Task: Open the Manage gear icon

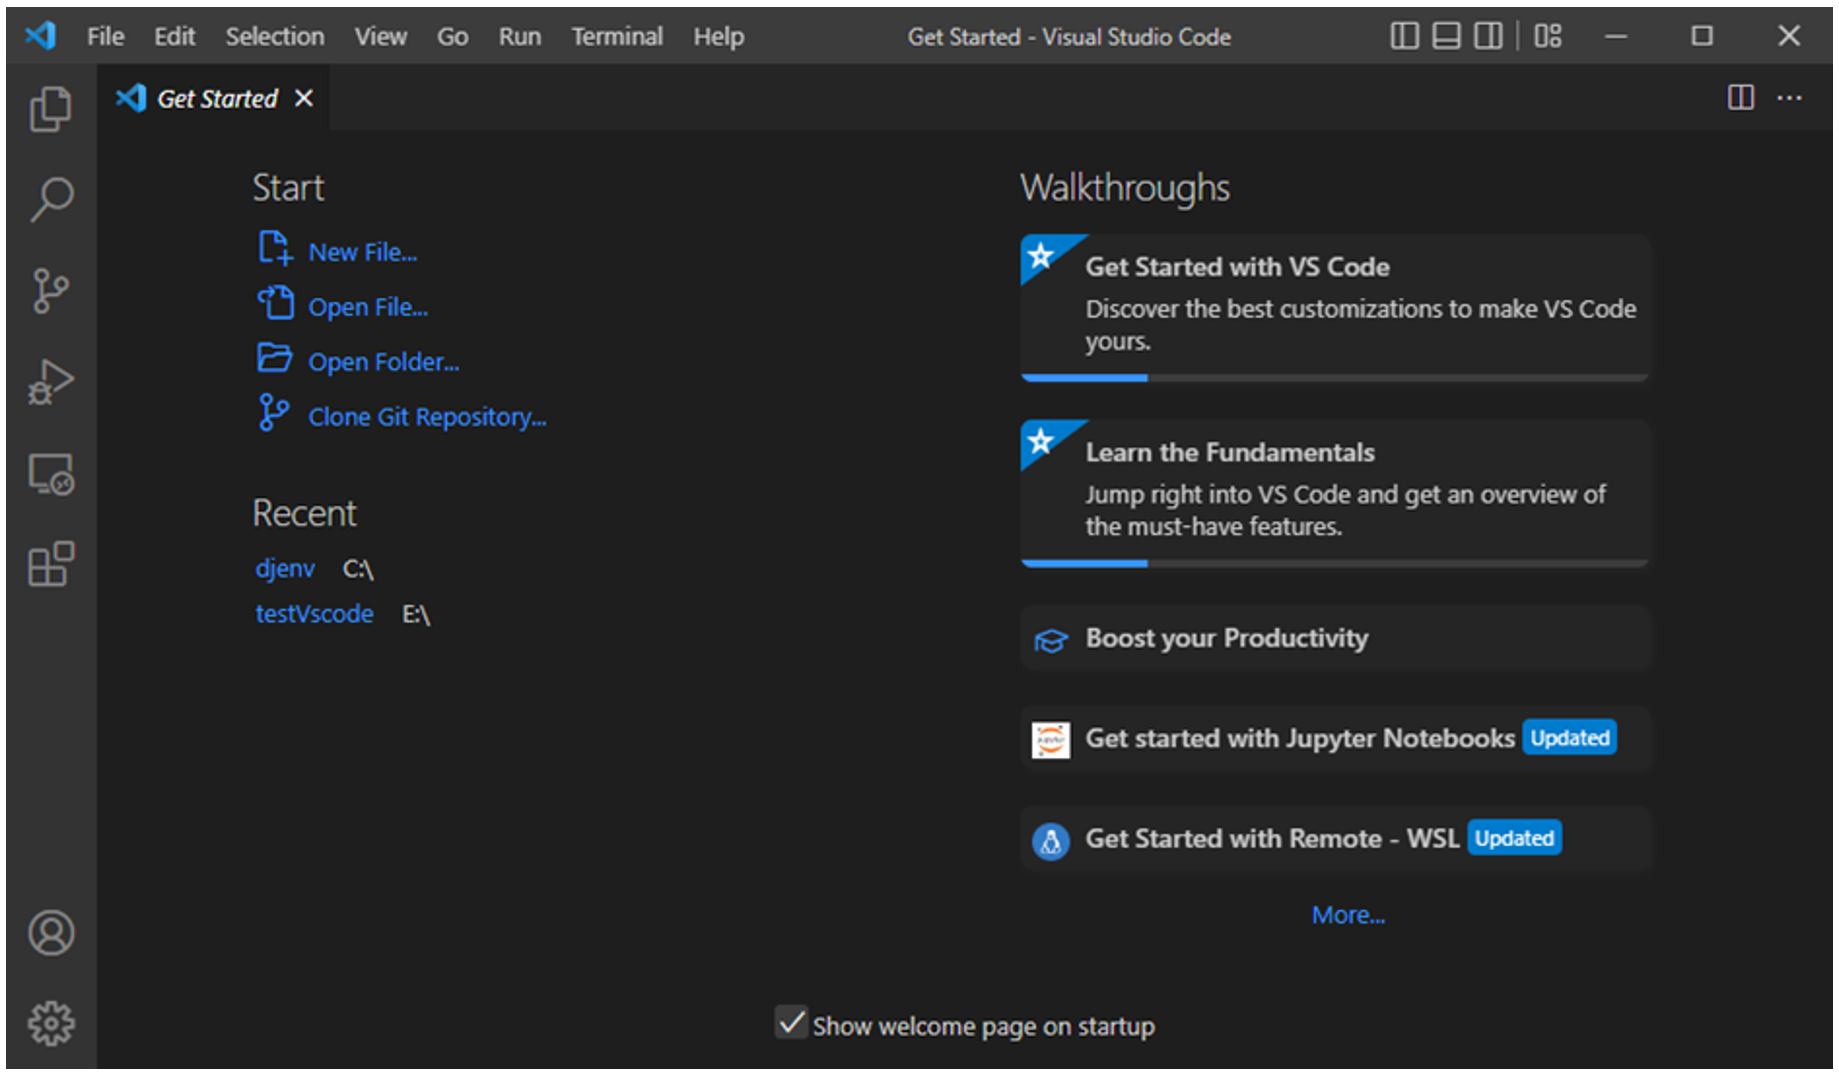Action: (51, 1023)
